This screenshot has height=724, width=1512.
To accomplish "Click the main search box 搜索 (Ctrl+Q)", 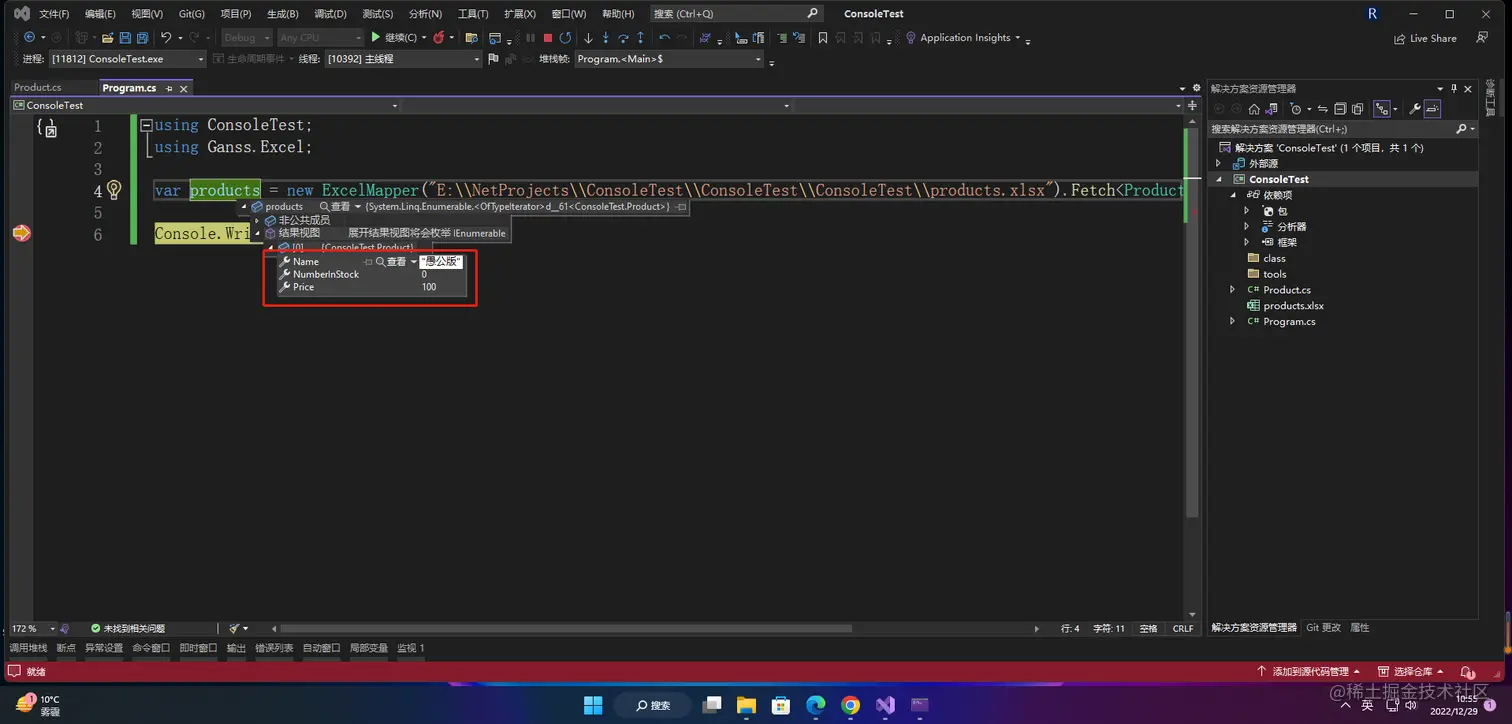I will (x=736, y=14).
